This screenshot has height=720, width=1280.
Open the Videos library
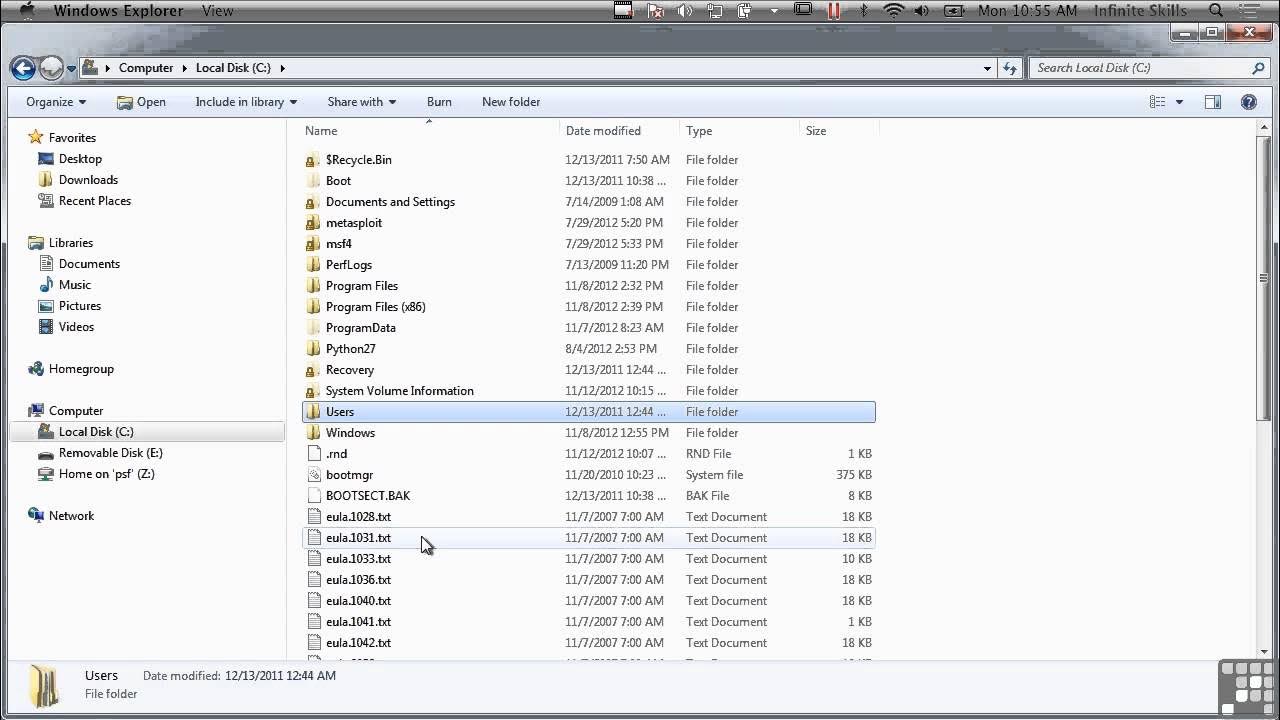[76, 327]
